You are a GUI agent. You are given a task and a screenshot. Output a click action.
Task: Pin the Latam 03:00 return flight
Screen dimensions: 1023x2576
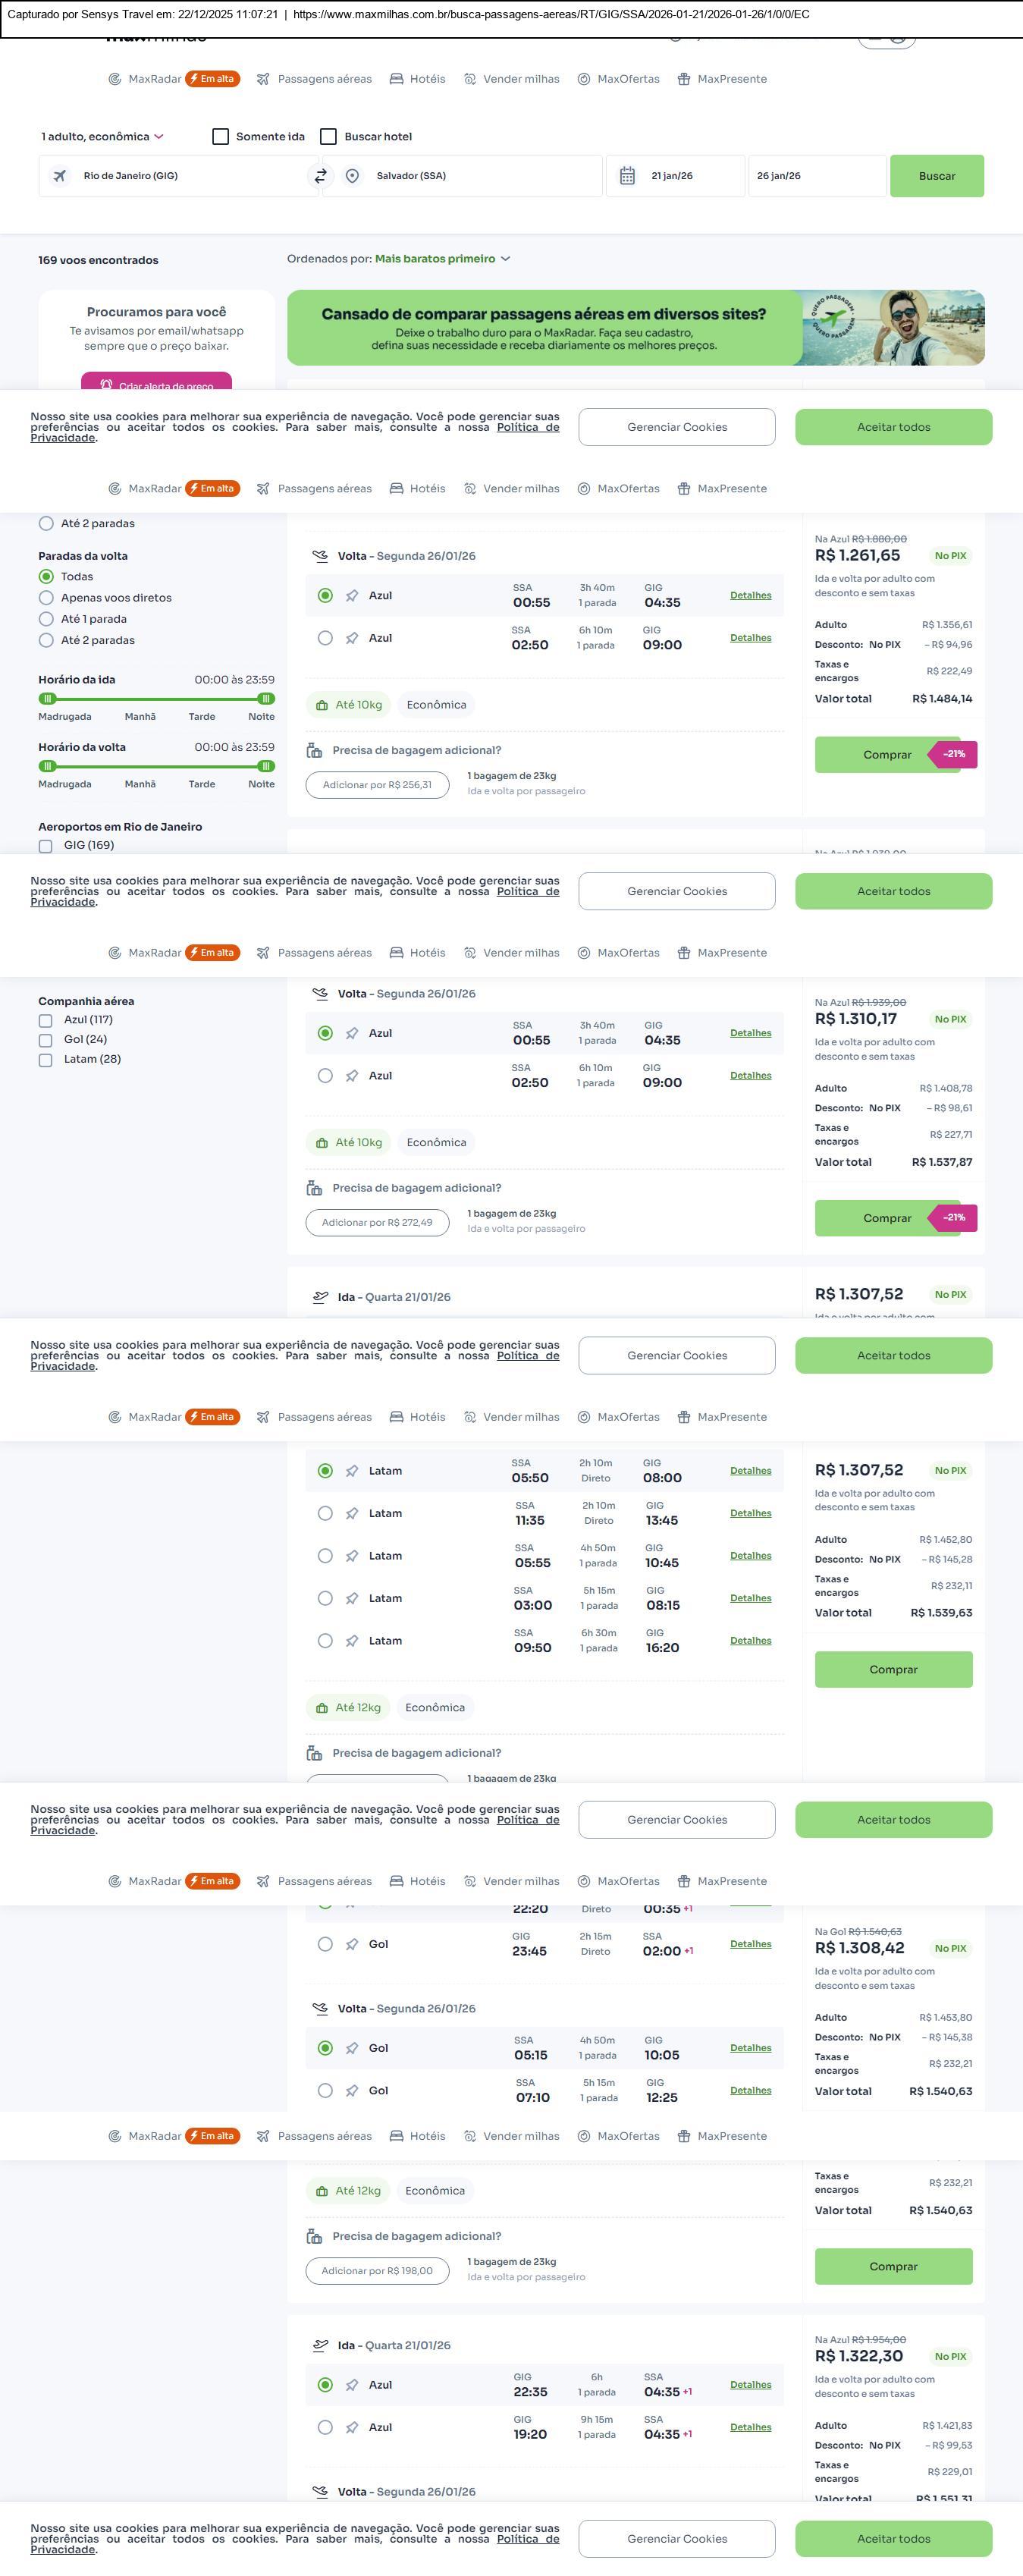(352, 1598)
